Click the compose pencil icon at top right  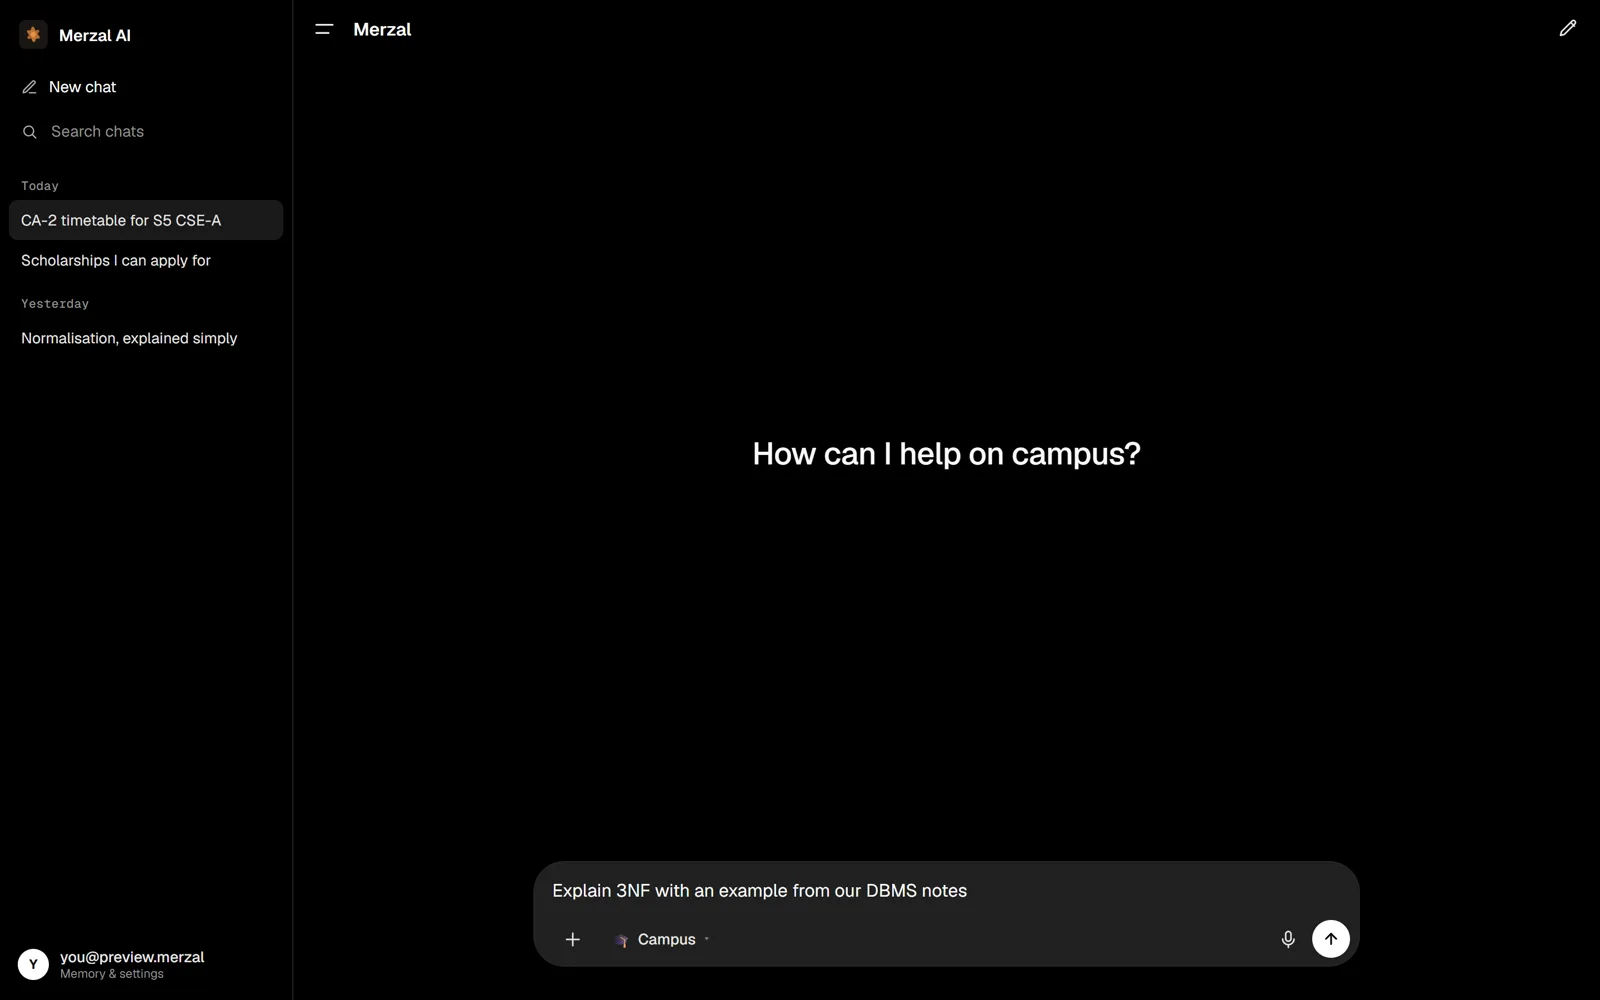1567,29
